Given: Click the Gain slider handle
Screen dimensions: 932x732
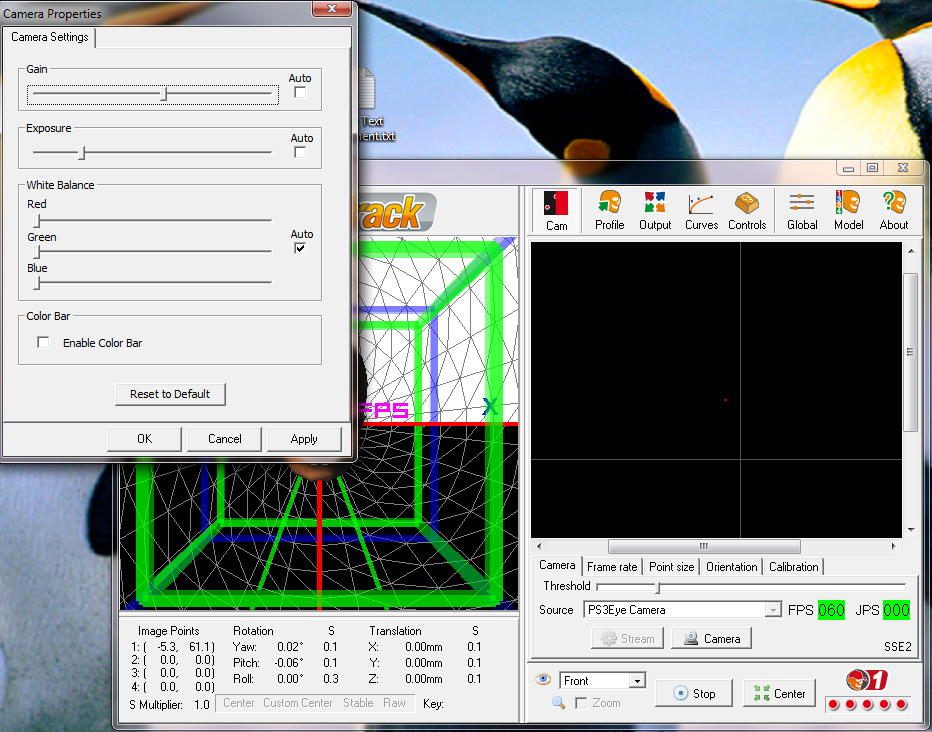Looking at the screenshot, I should click(165, 93).
